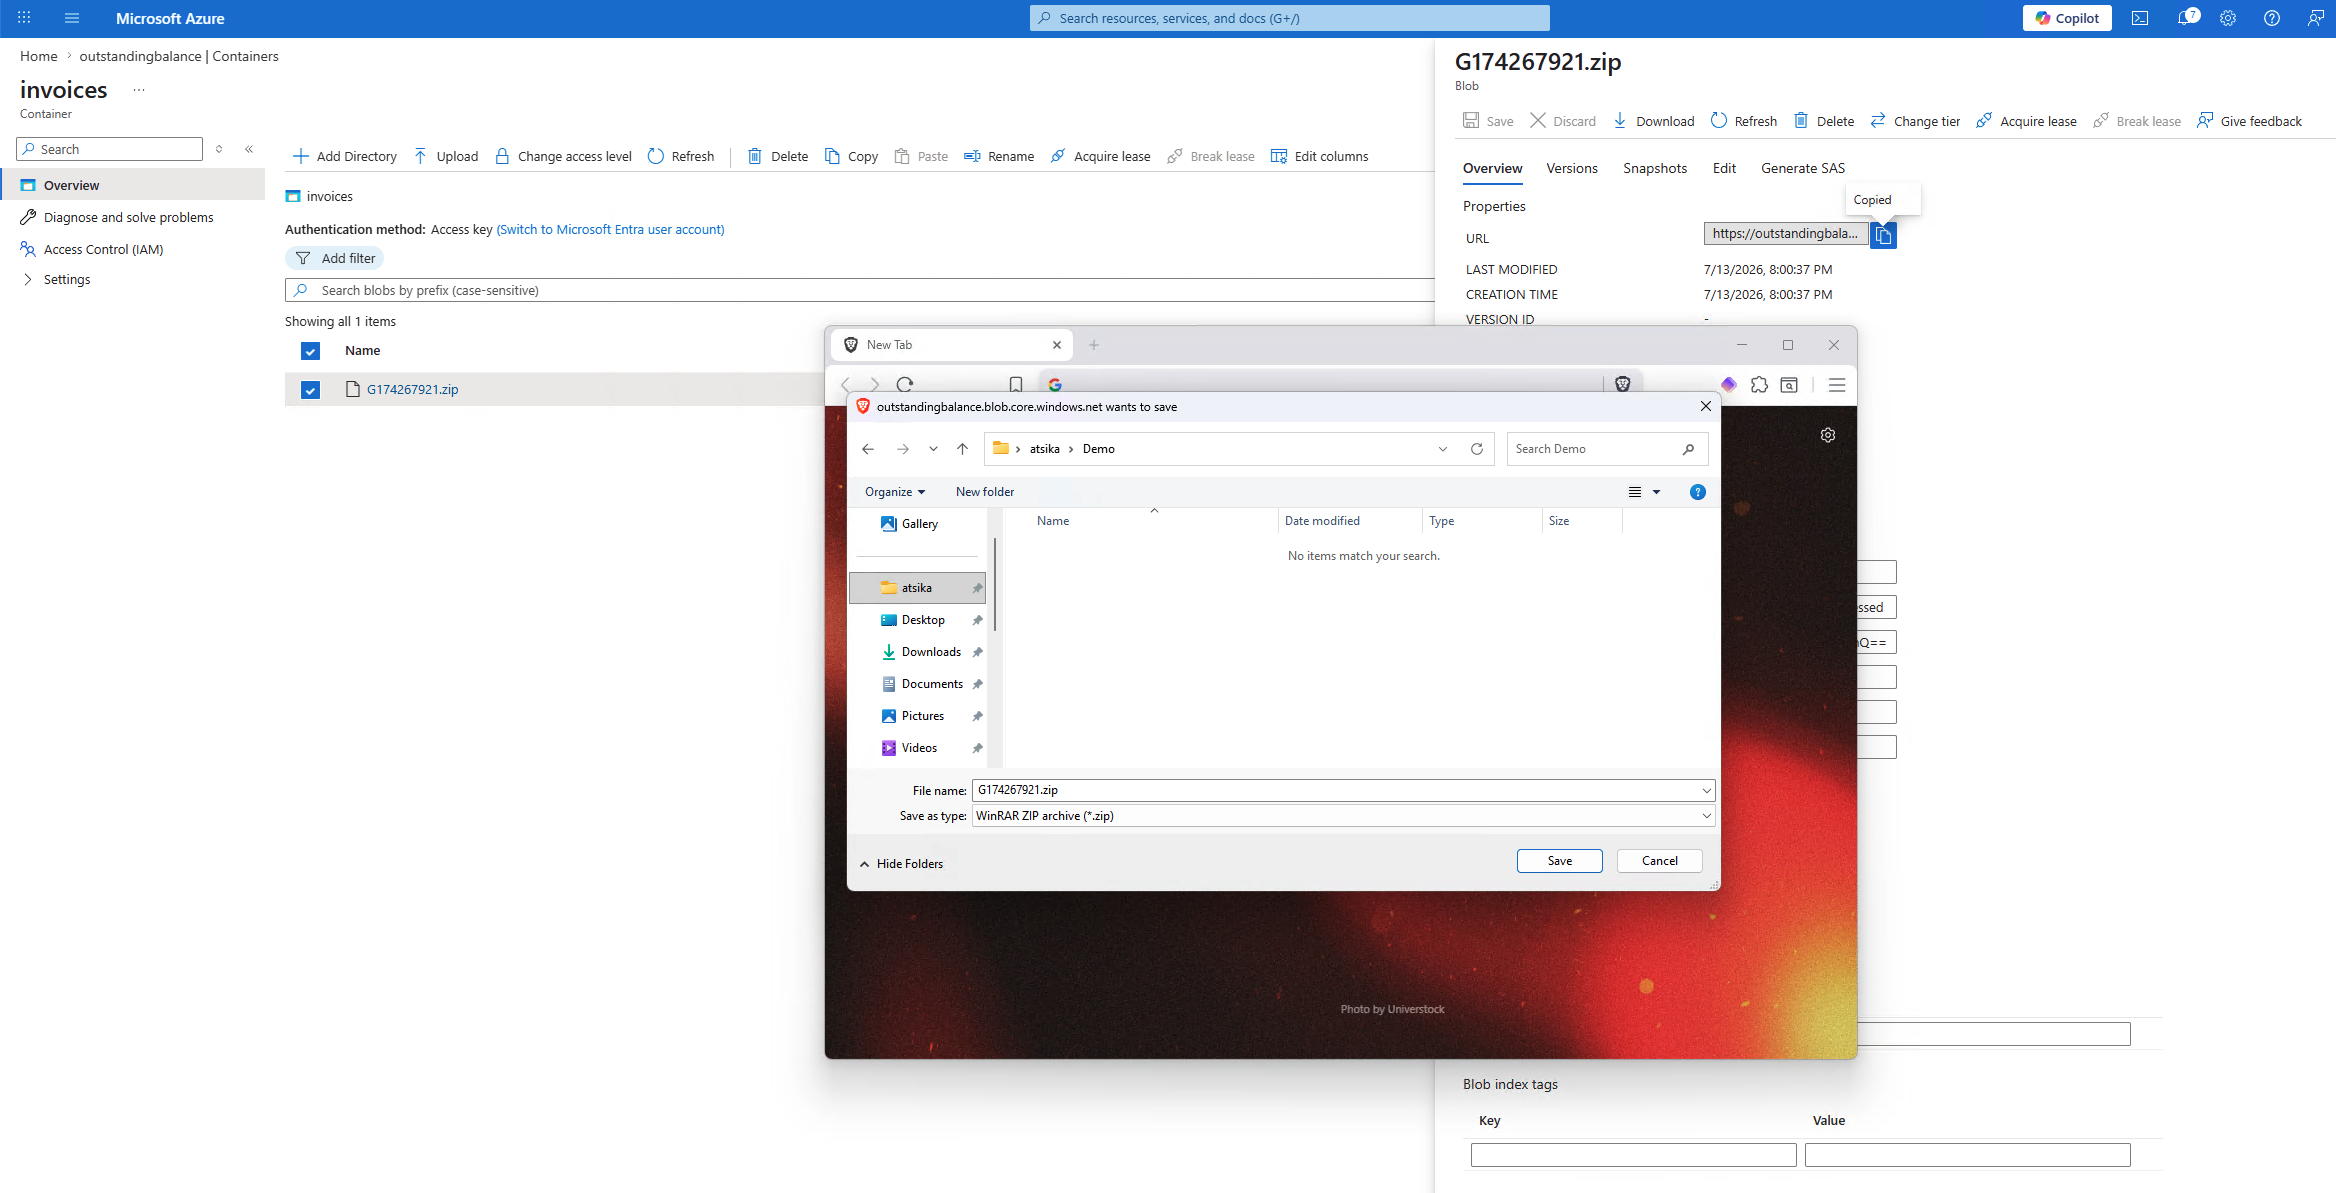Open the G174267921.zip blob link
Viewport: 2336px width, 1193px height.
[412, 389]
